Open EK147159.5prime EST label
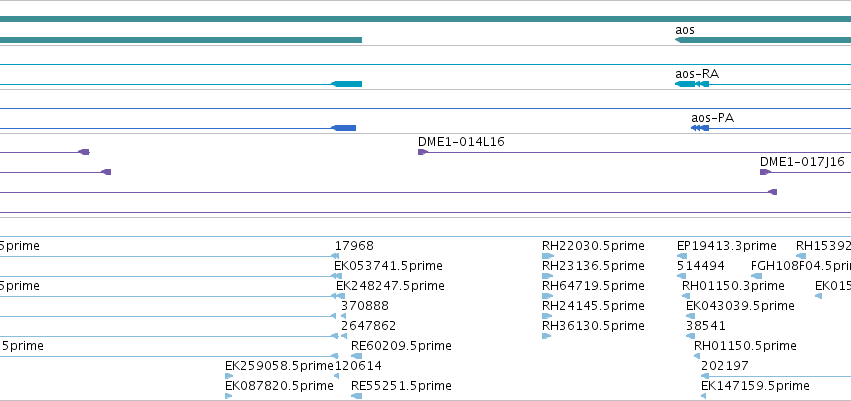Screen dimensions: 851x401 tap(755, 386)
